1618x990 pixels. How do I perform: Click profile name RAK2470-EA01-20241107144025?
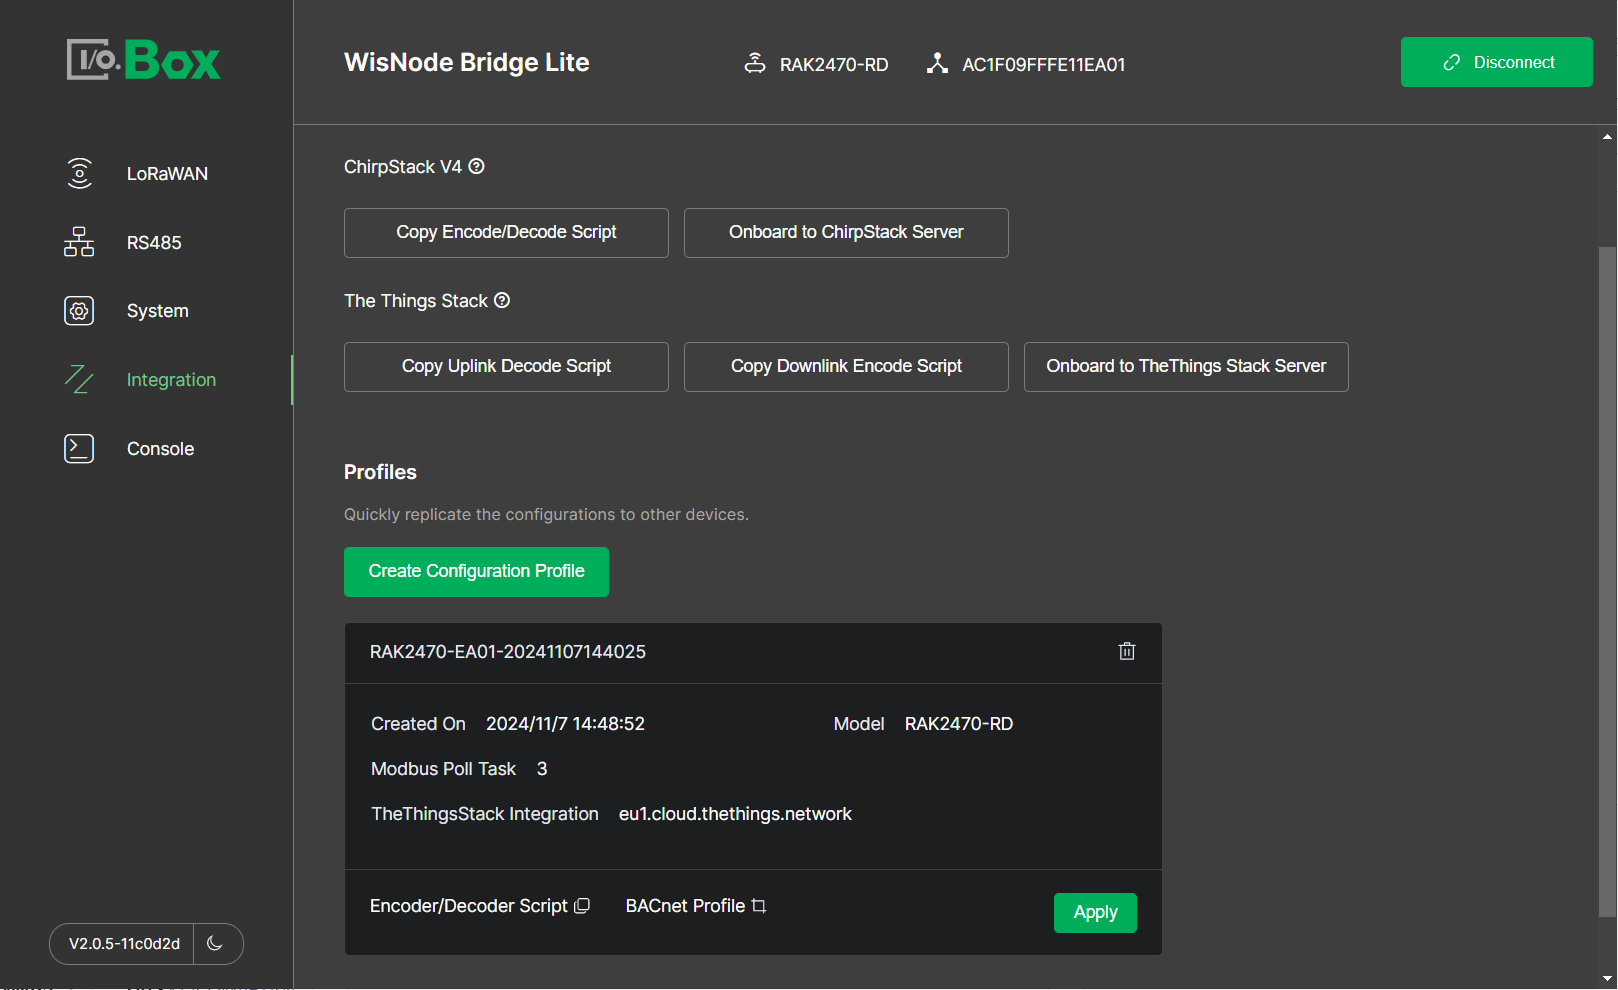[508, 652]
